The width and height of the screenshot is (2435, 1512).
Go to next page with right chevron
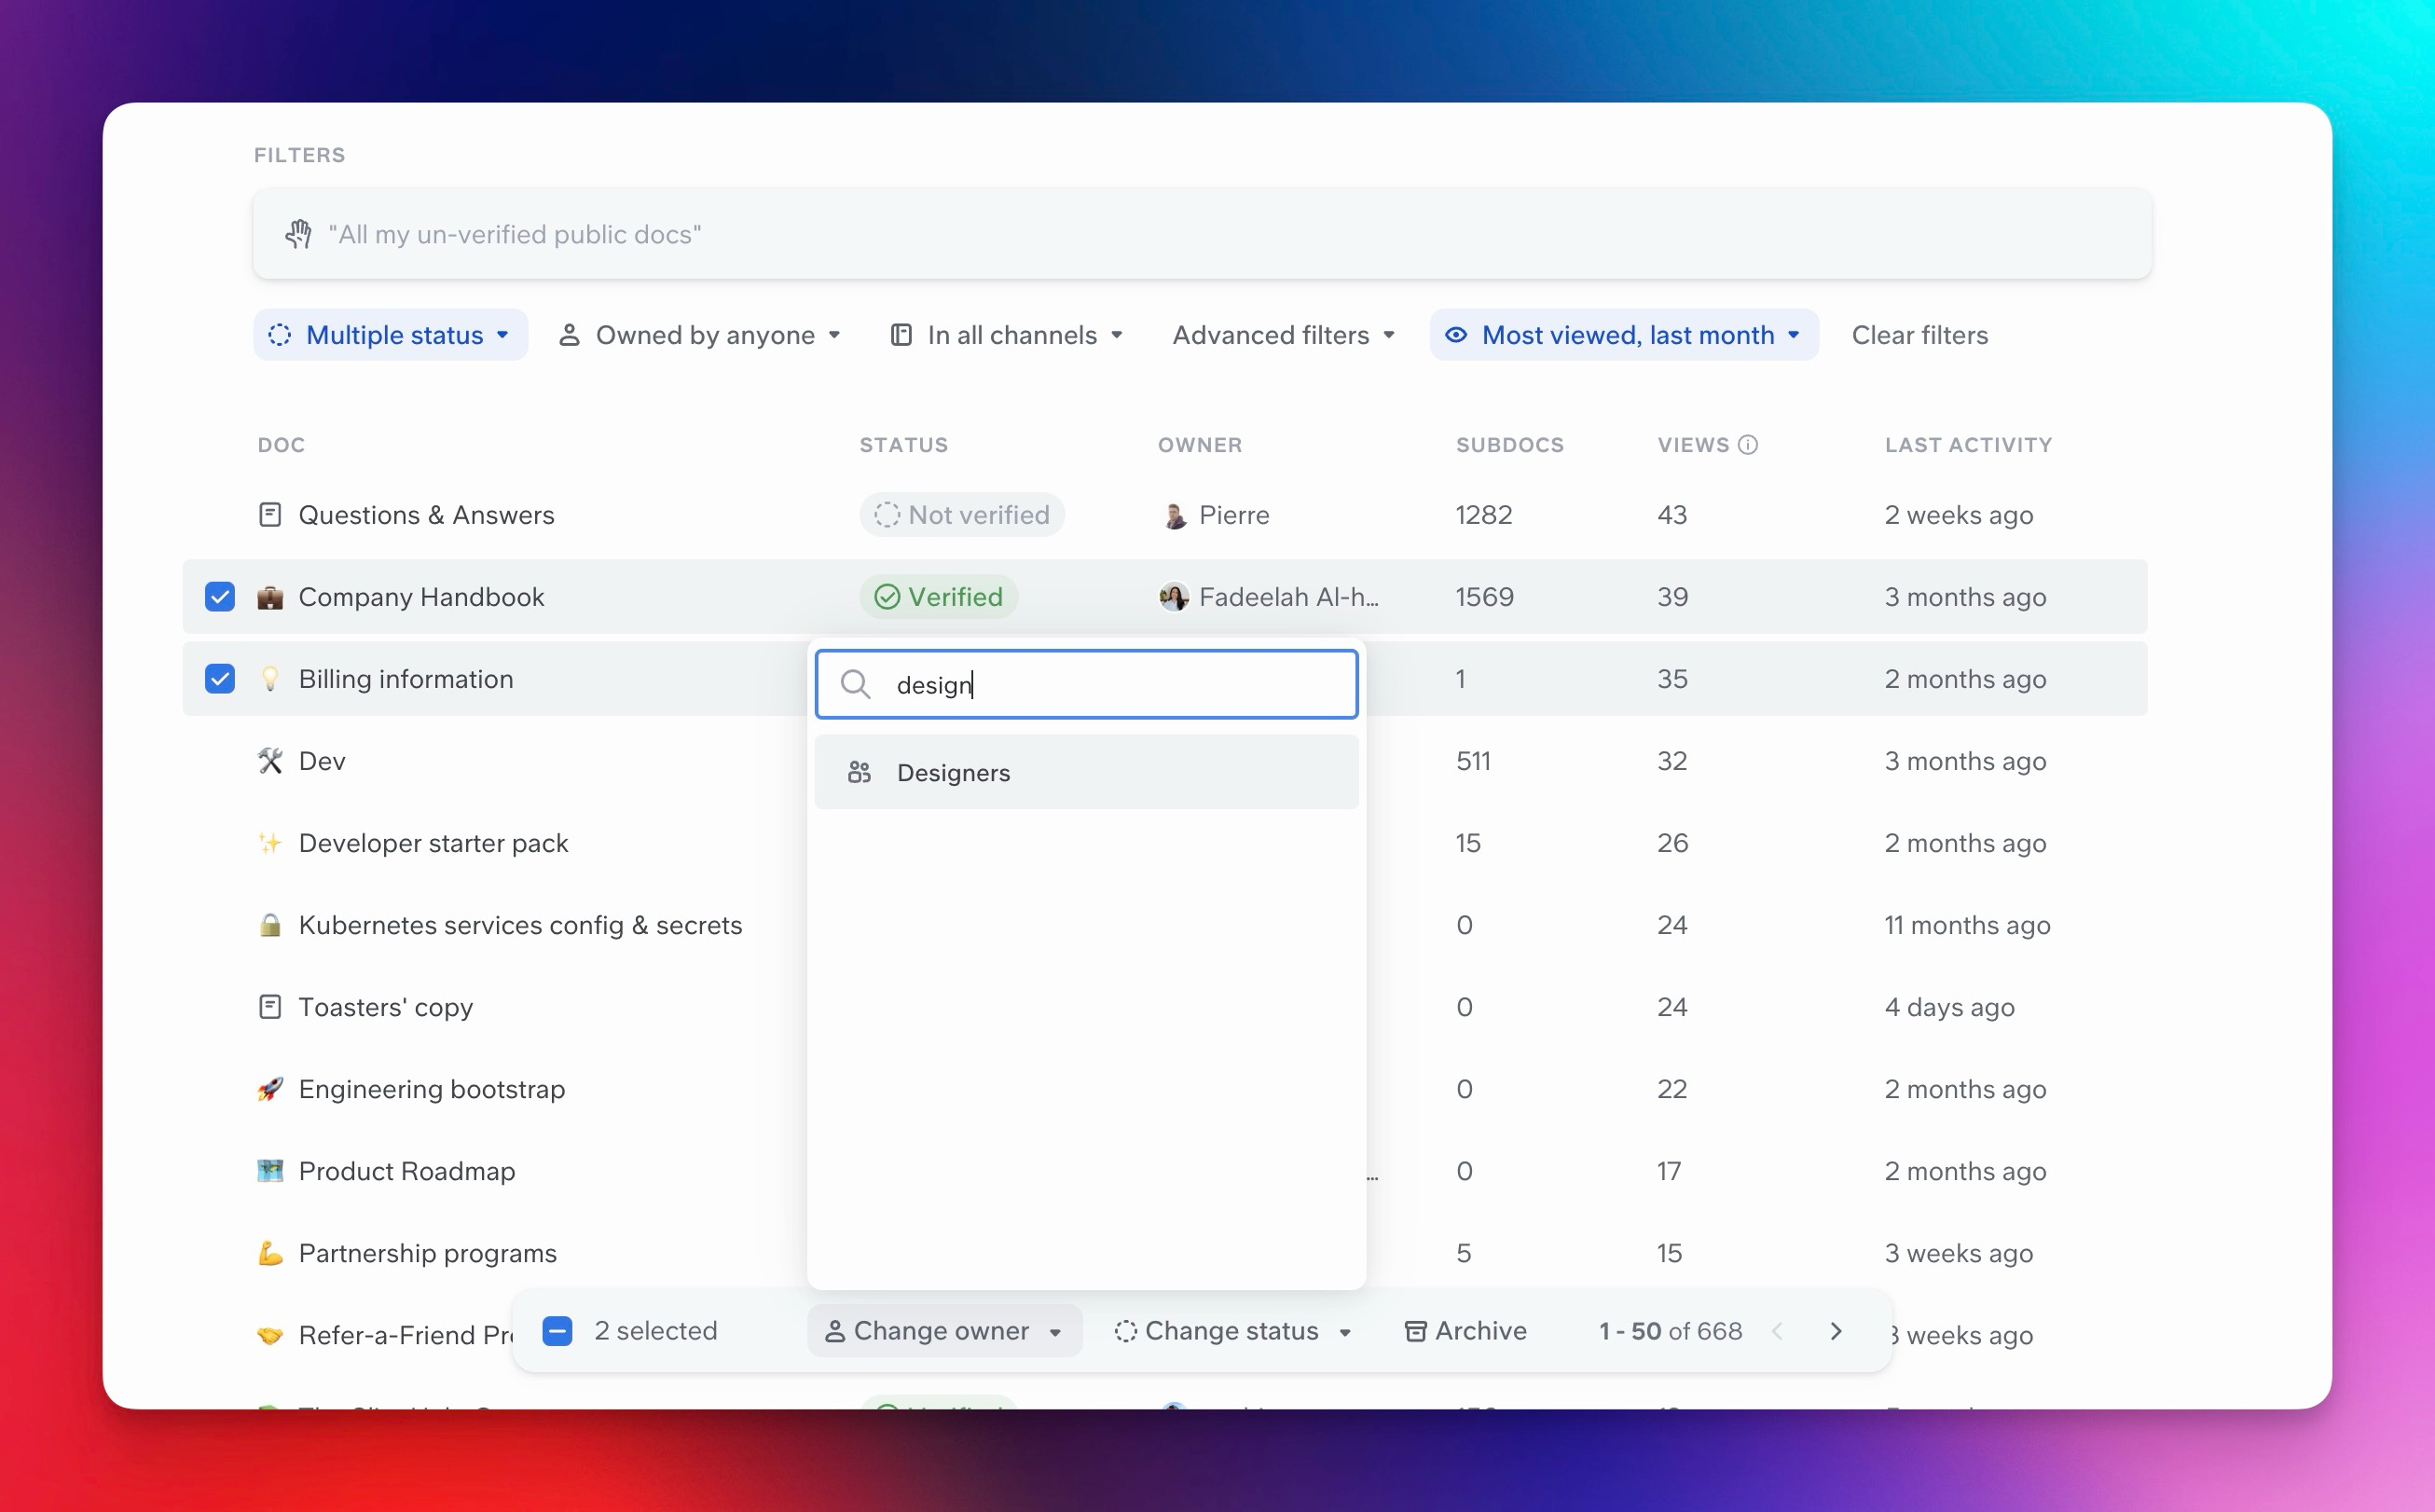(1836, 1331)
